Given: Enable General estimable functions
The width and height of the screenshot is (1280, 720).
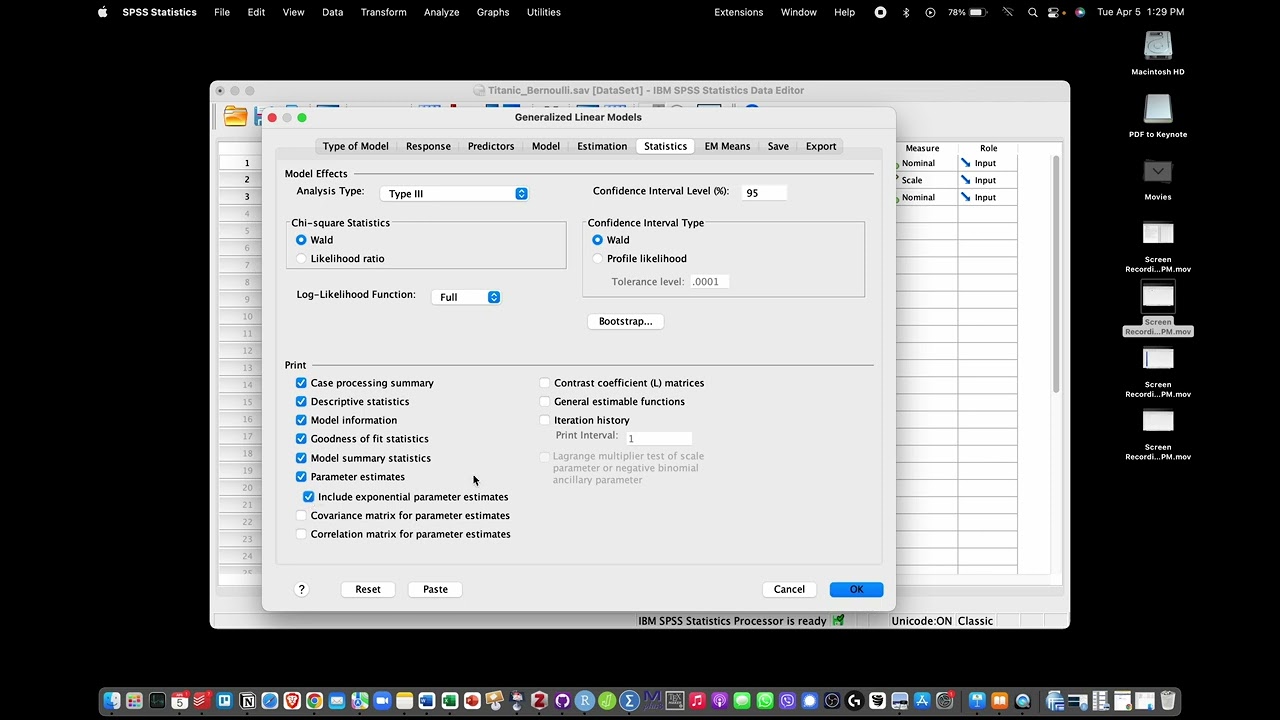Looking at the screenshot, I should tap(545, 402).
